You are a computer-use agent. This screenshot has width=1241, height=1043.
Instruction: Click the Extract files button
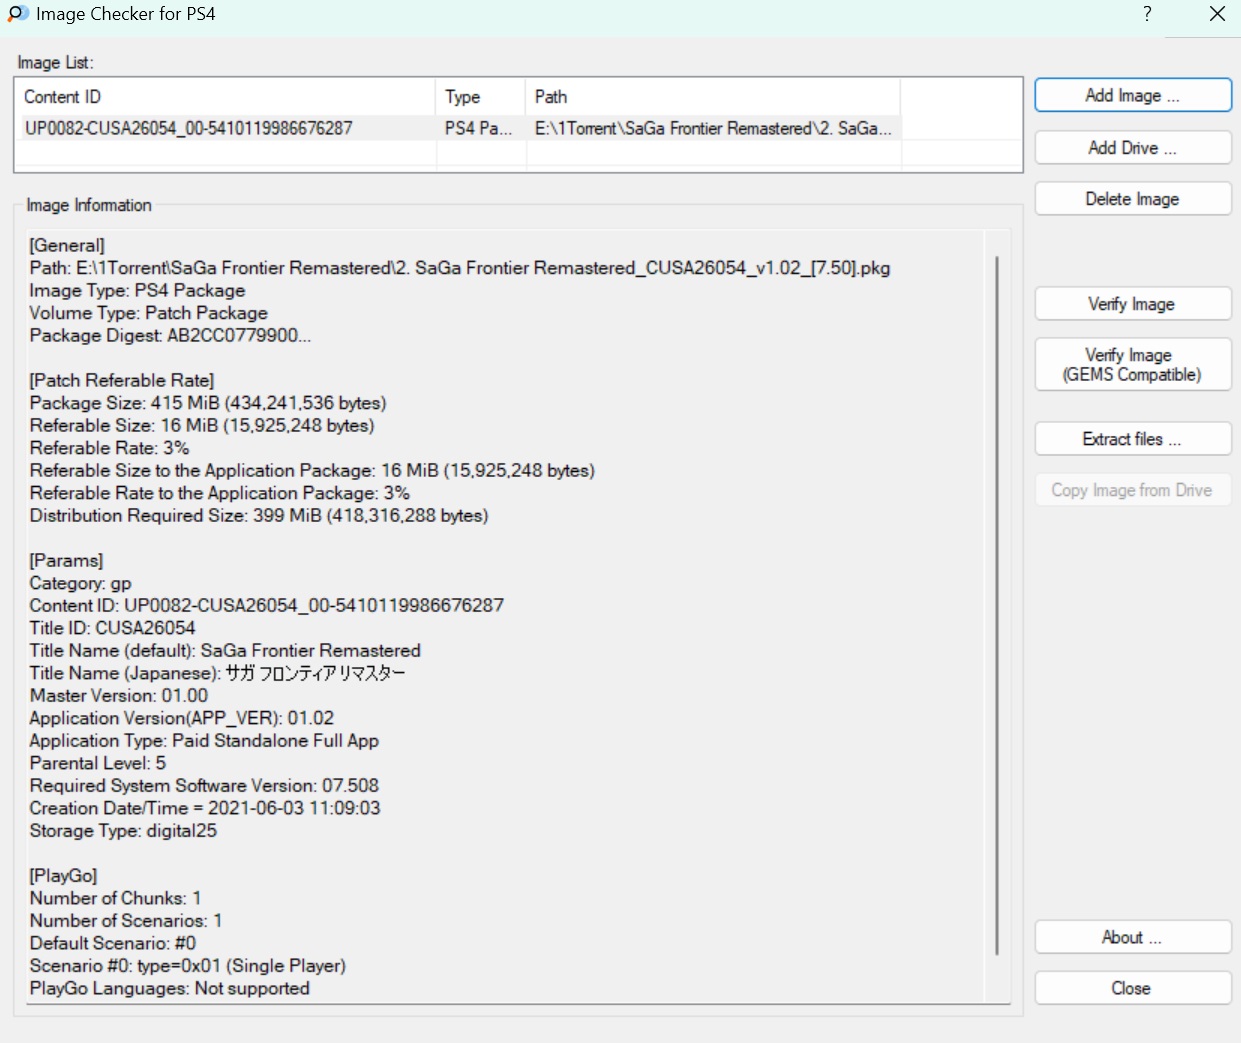(1132, 439)
